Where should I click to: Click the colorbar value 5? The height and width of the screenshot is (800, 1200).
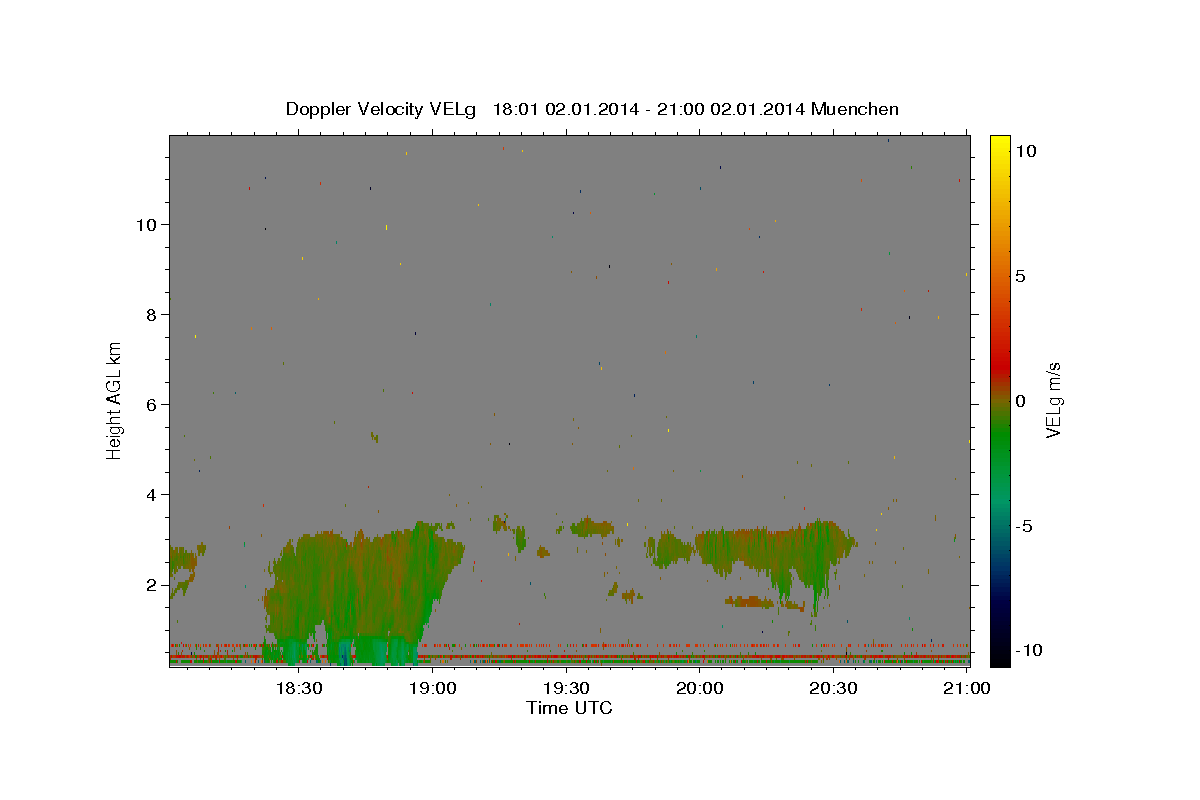(1021, 276)
